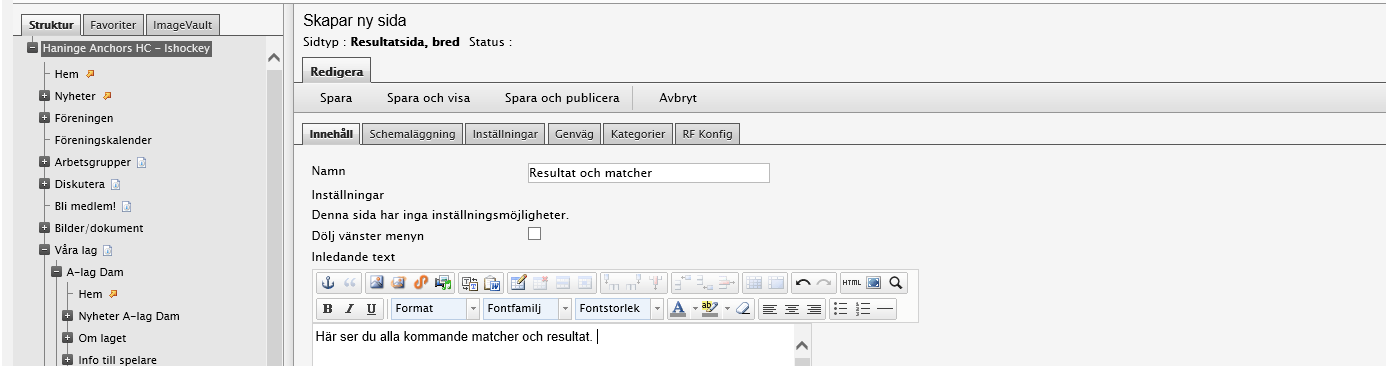The width and height of the screenshot is (1386, 366).
Task: Insert a numbered list
Action: pos(863,309)
